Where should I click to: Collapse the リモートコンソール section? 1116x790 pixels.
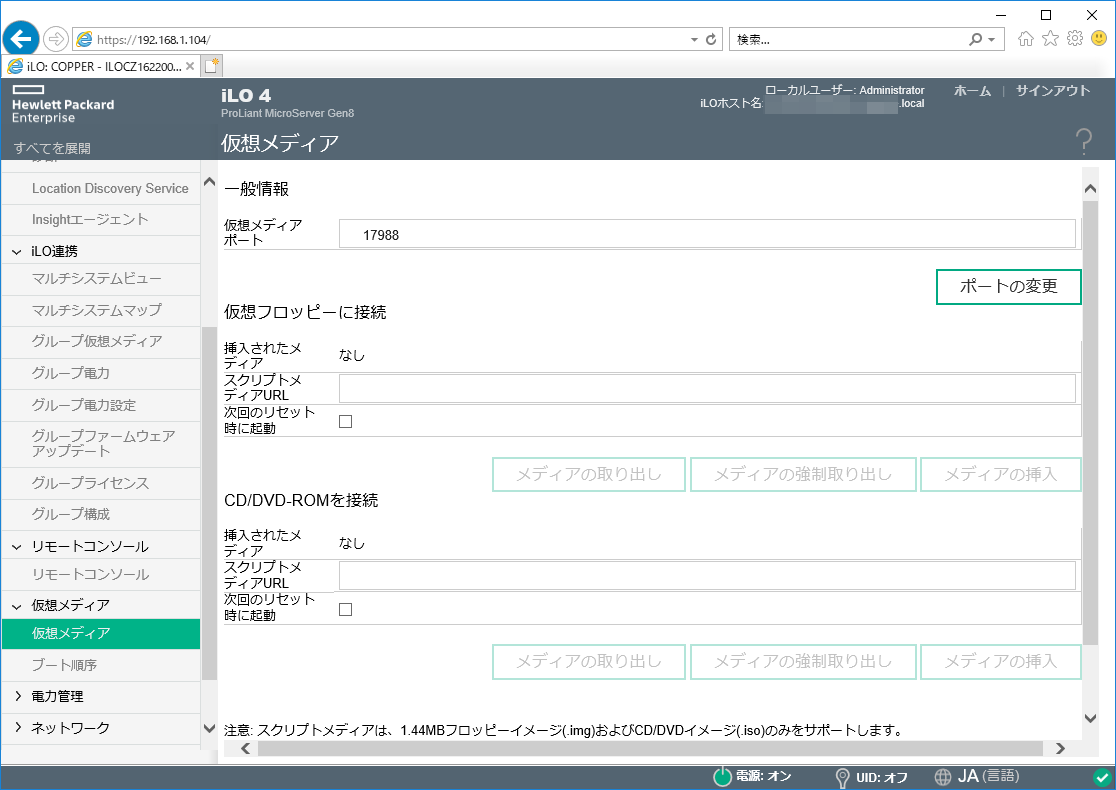tap(17, 547)
